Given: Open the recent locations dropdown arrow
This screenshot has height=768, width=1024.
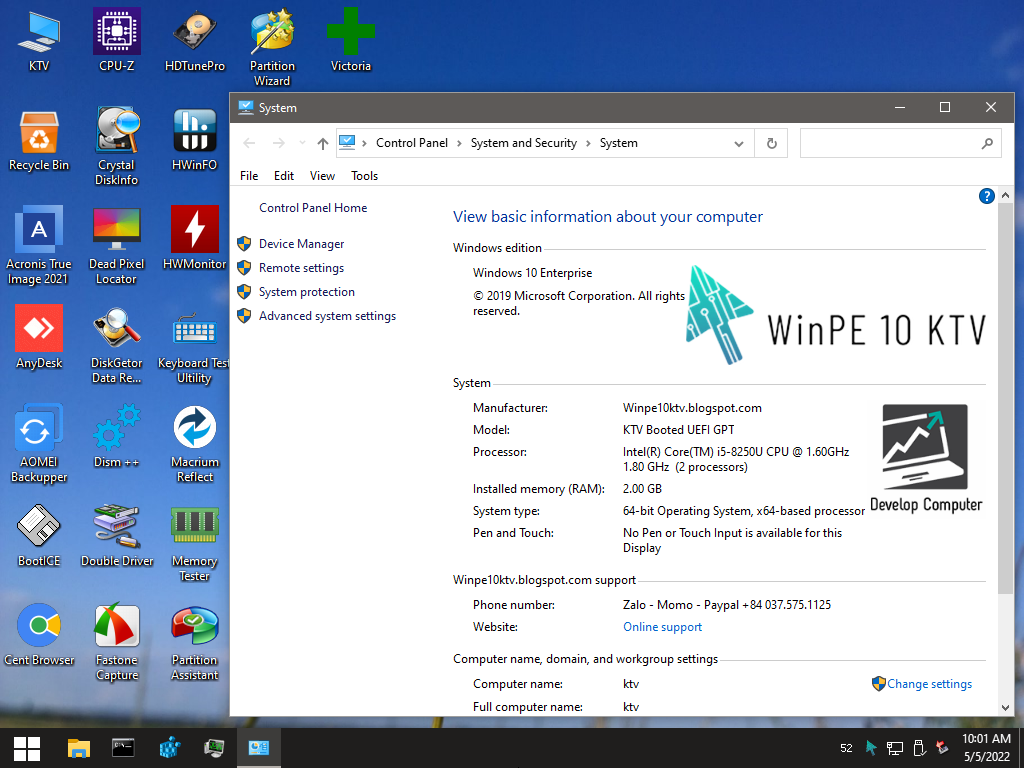Looking at the screenshot, I should pos(302,143).
